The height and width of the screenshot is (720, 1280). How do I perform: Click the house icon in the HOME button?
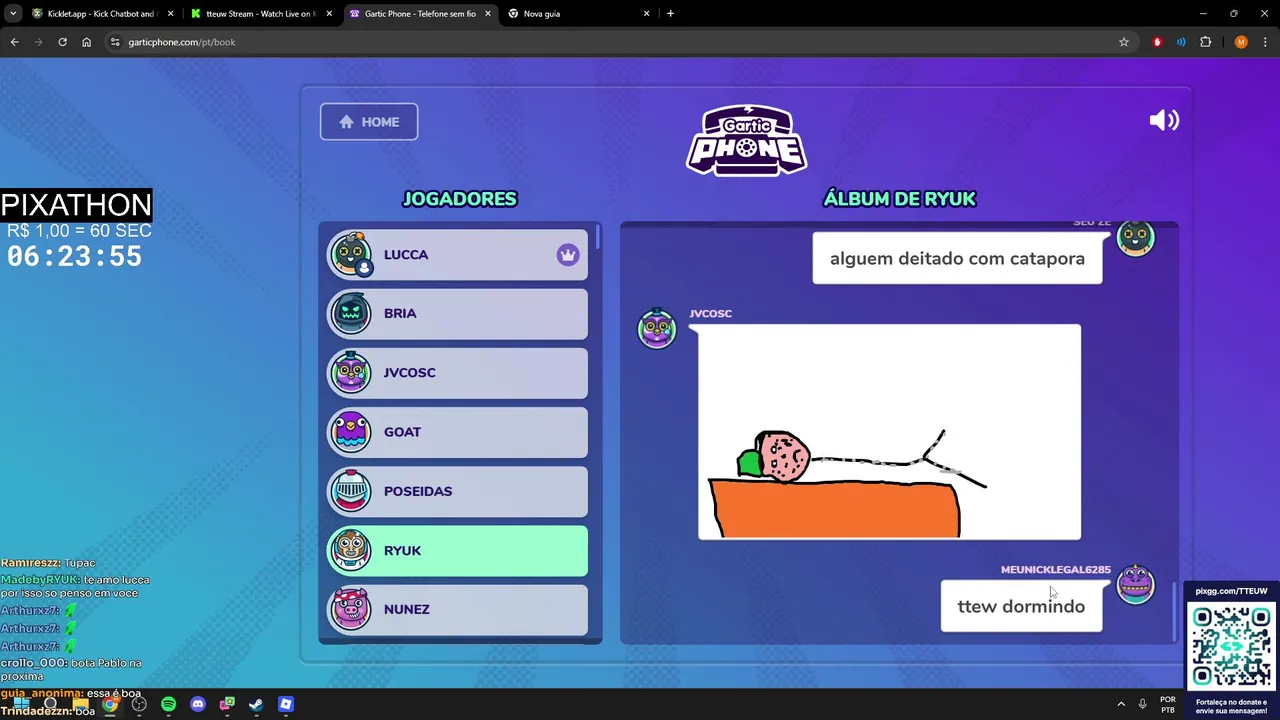click(x=346, y=122)
